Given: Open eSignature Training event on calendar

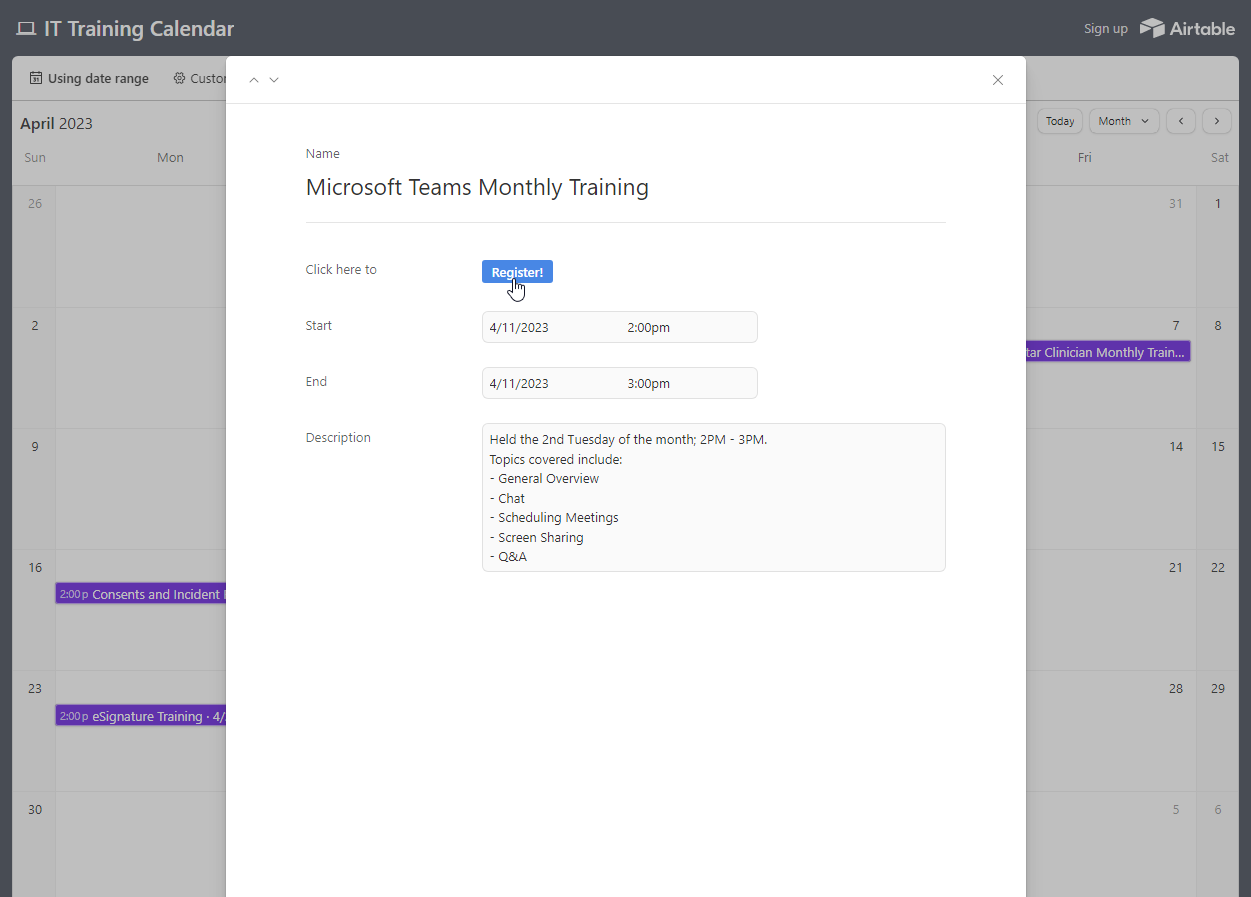Looking at the screenshot, I should point(141,716).
